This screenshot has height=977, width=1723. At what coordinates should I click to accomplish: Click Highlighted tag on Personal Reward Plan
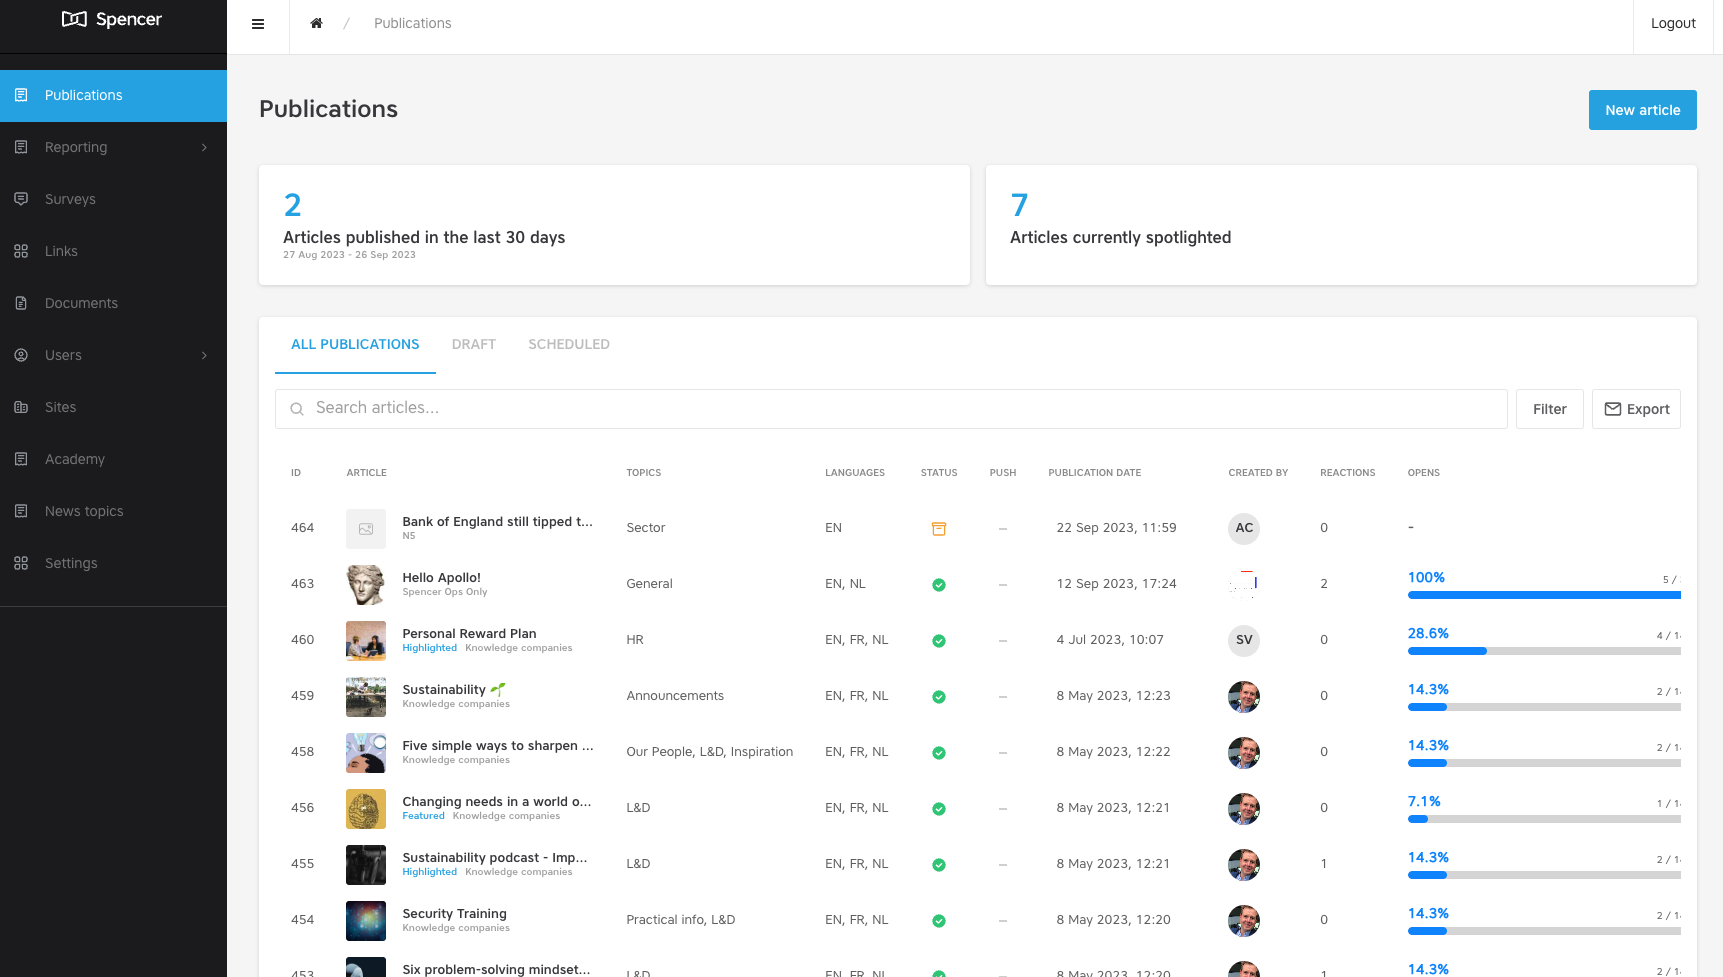coord(429,648)
